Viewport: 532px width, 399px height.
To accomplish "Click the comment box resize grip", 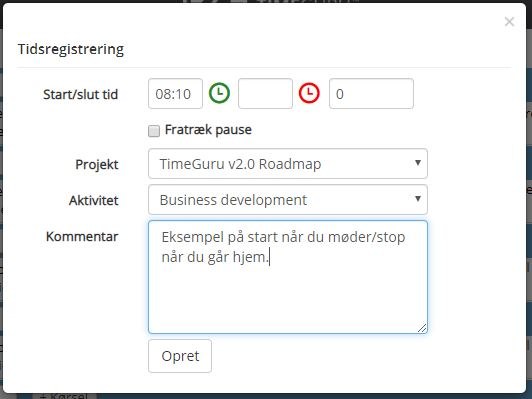I will click(422, 328).
